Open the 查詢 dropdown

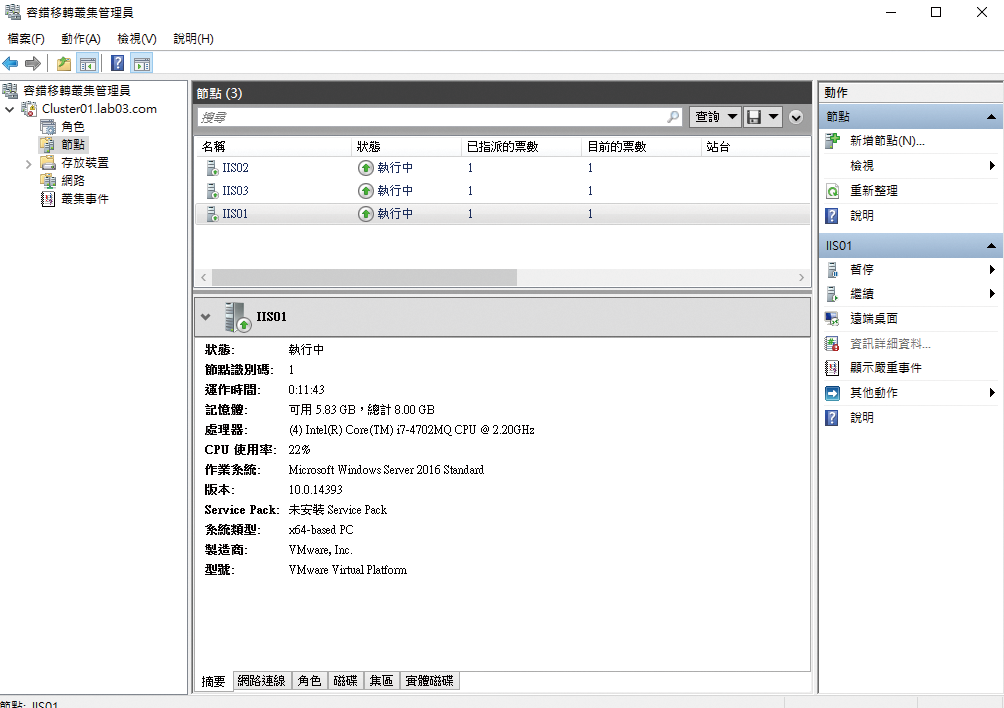point(715,117)
